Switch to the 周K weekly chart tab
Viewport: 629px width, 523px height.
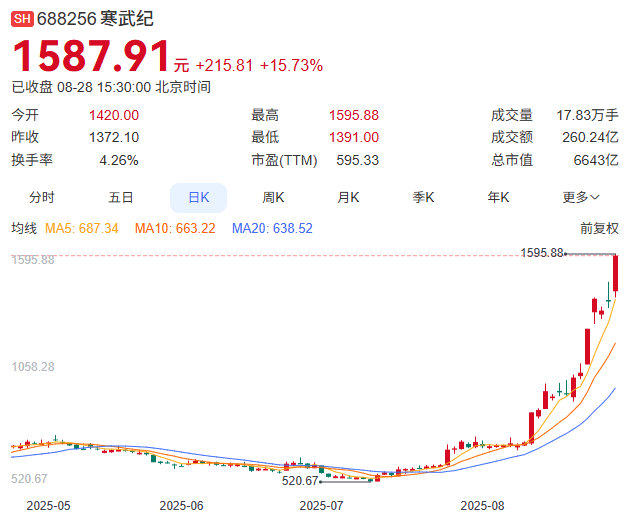[x=273, y=197]
